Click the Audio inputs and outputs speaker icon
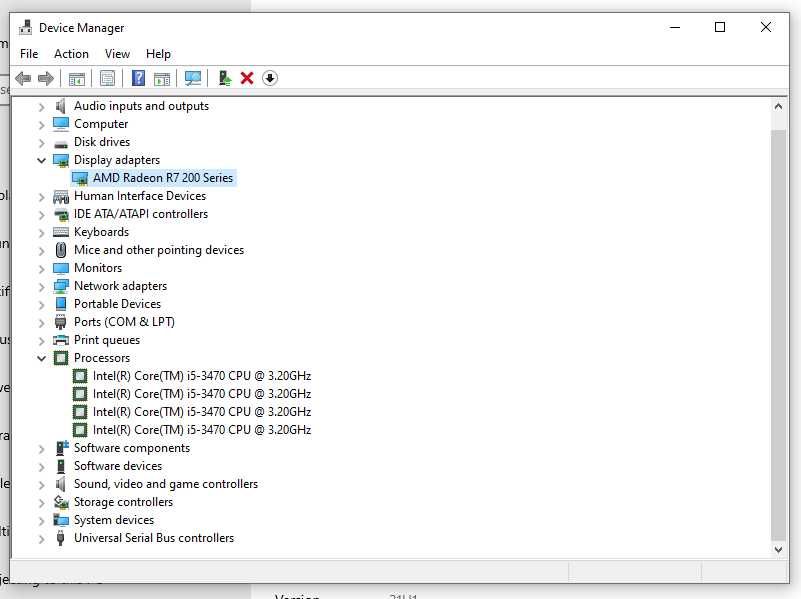The width and height of the screenshot is (801, 599). (60, 106)
